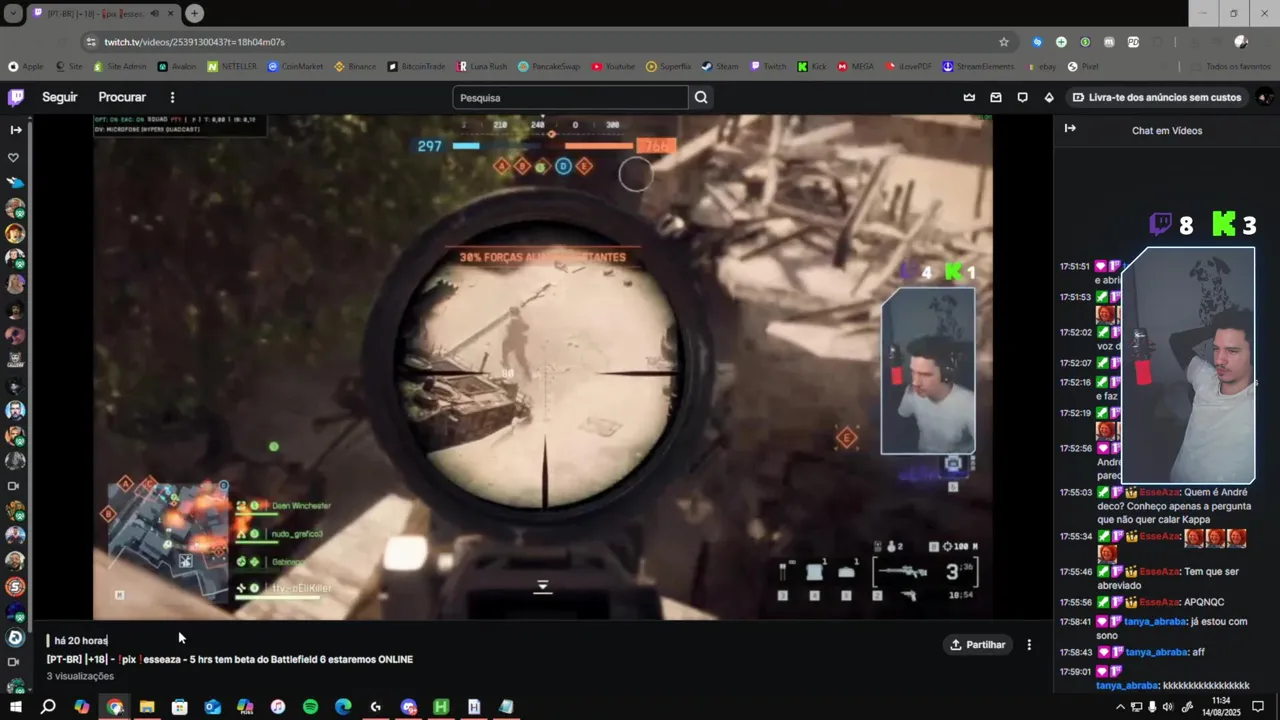This screenshot has width=1280, height=720.
Task: Click 'Livra-te dos anúncios sem custos' button
Action: click(1157, 97)
